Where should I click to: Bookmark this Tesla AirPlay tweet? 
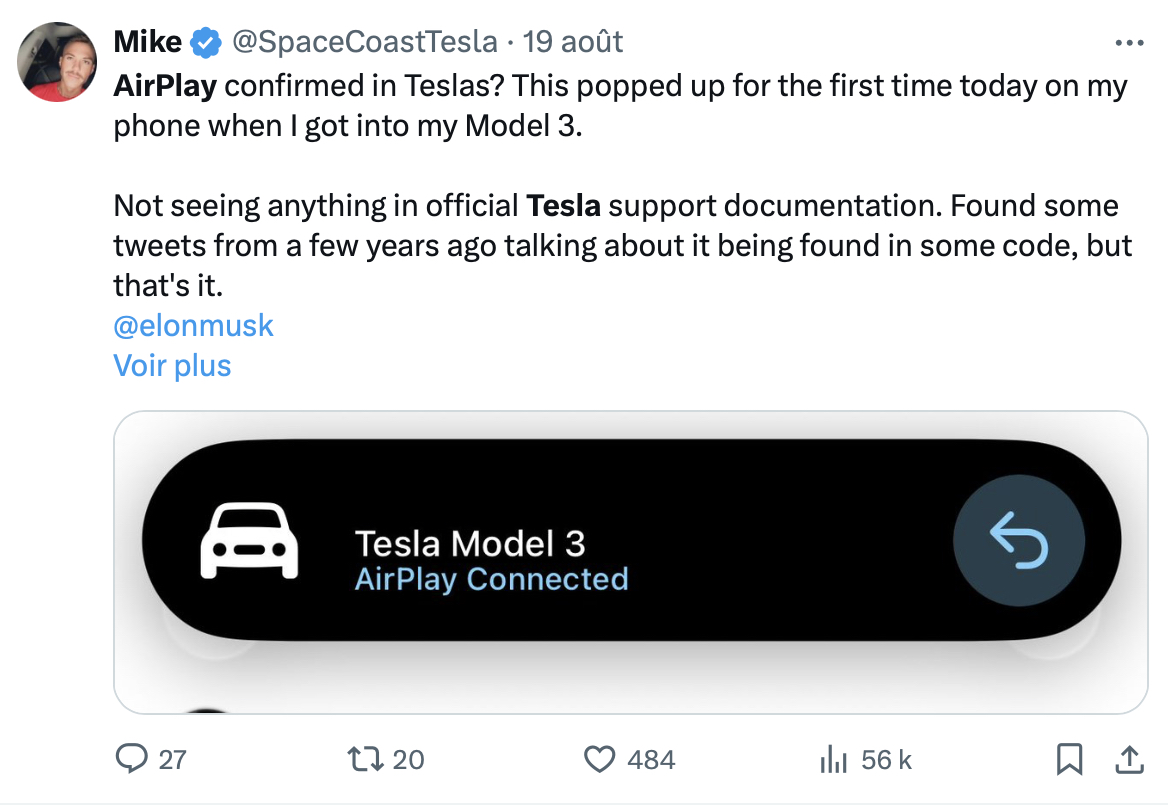coord(1071,760)
